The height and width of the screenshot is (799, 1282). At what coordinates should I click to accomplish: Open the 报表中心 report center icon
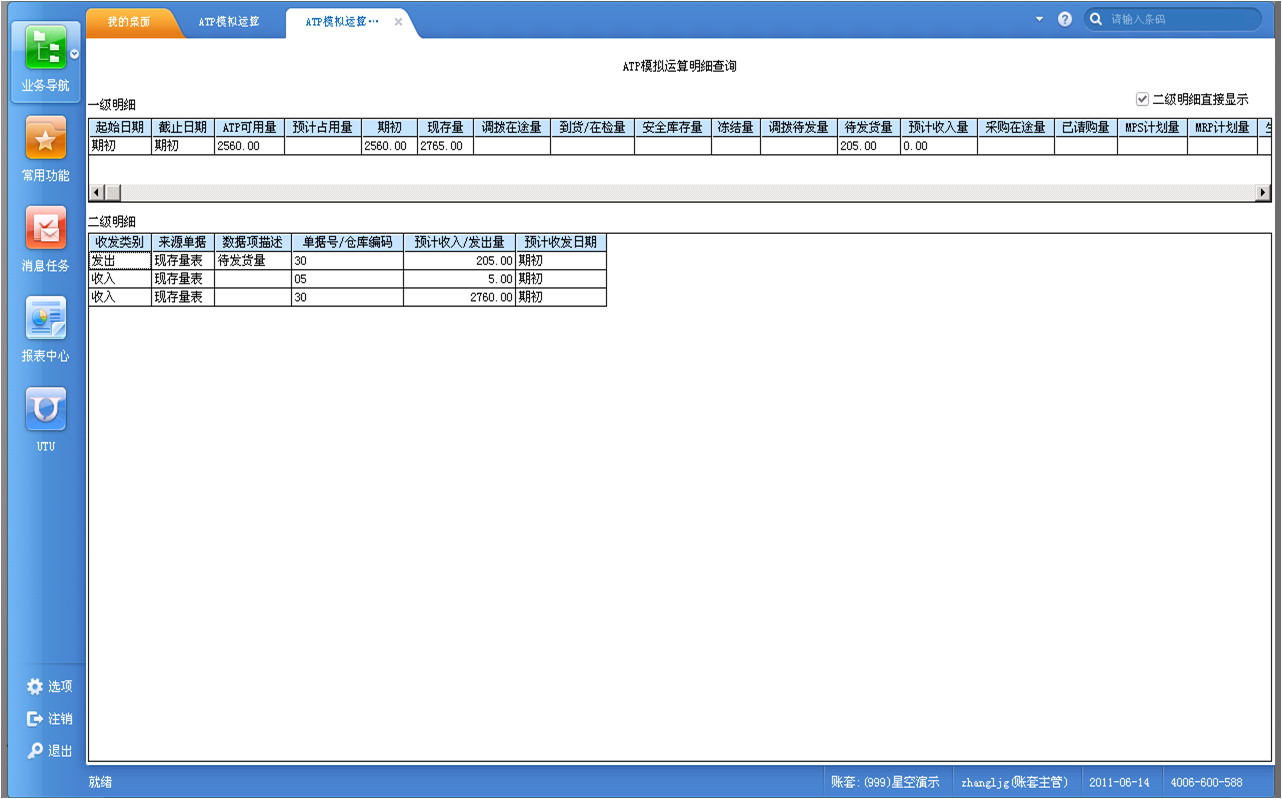pos(45,318)
